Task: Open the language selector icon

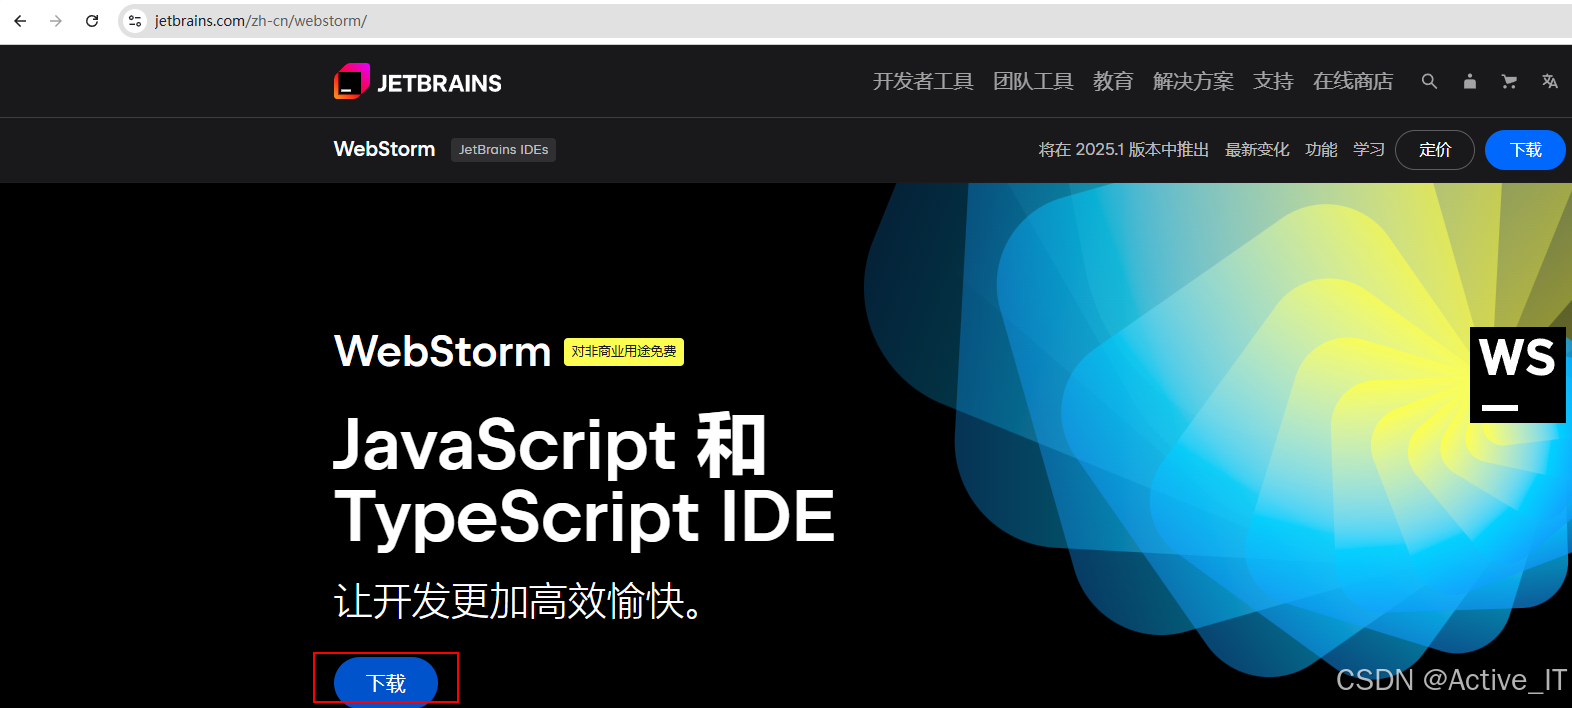Action: tap(1549, 81)
